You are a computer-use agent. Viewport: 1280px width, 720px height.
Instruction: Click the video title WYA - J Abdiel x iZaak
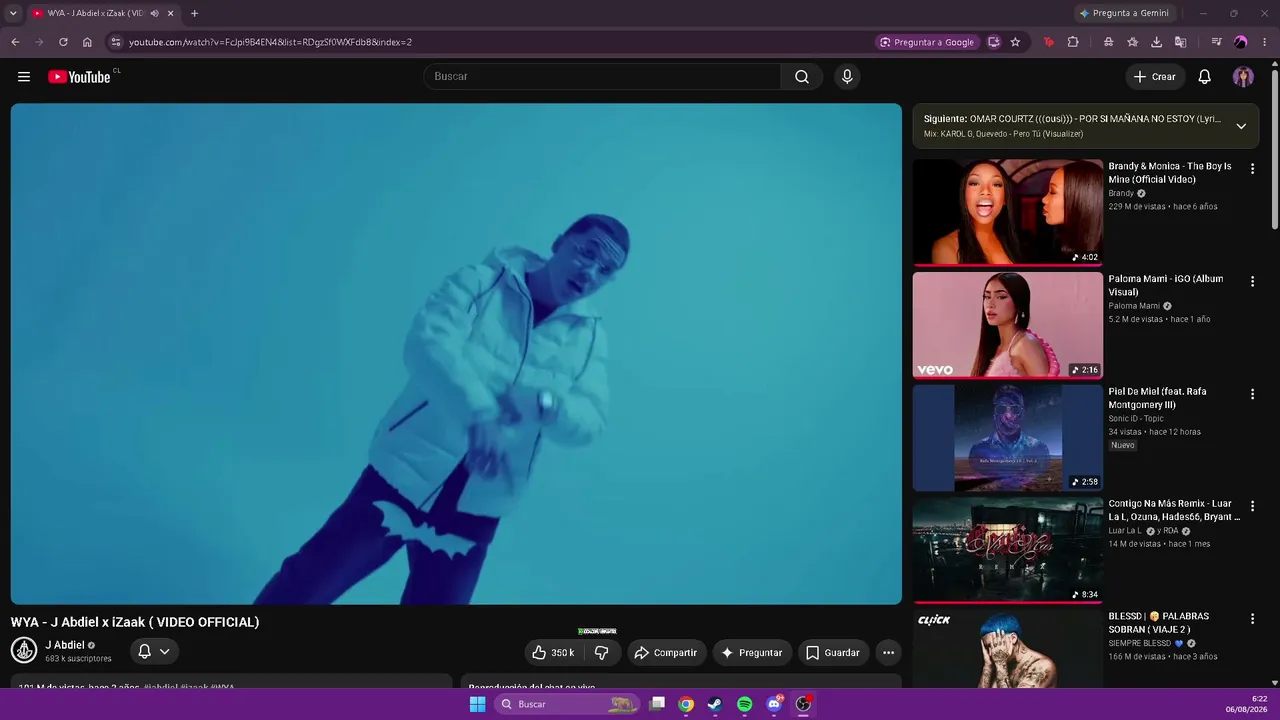click(x=135, y=622)
